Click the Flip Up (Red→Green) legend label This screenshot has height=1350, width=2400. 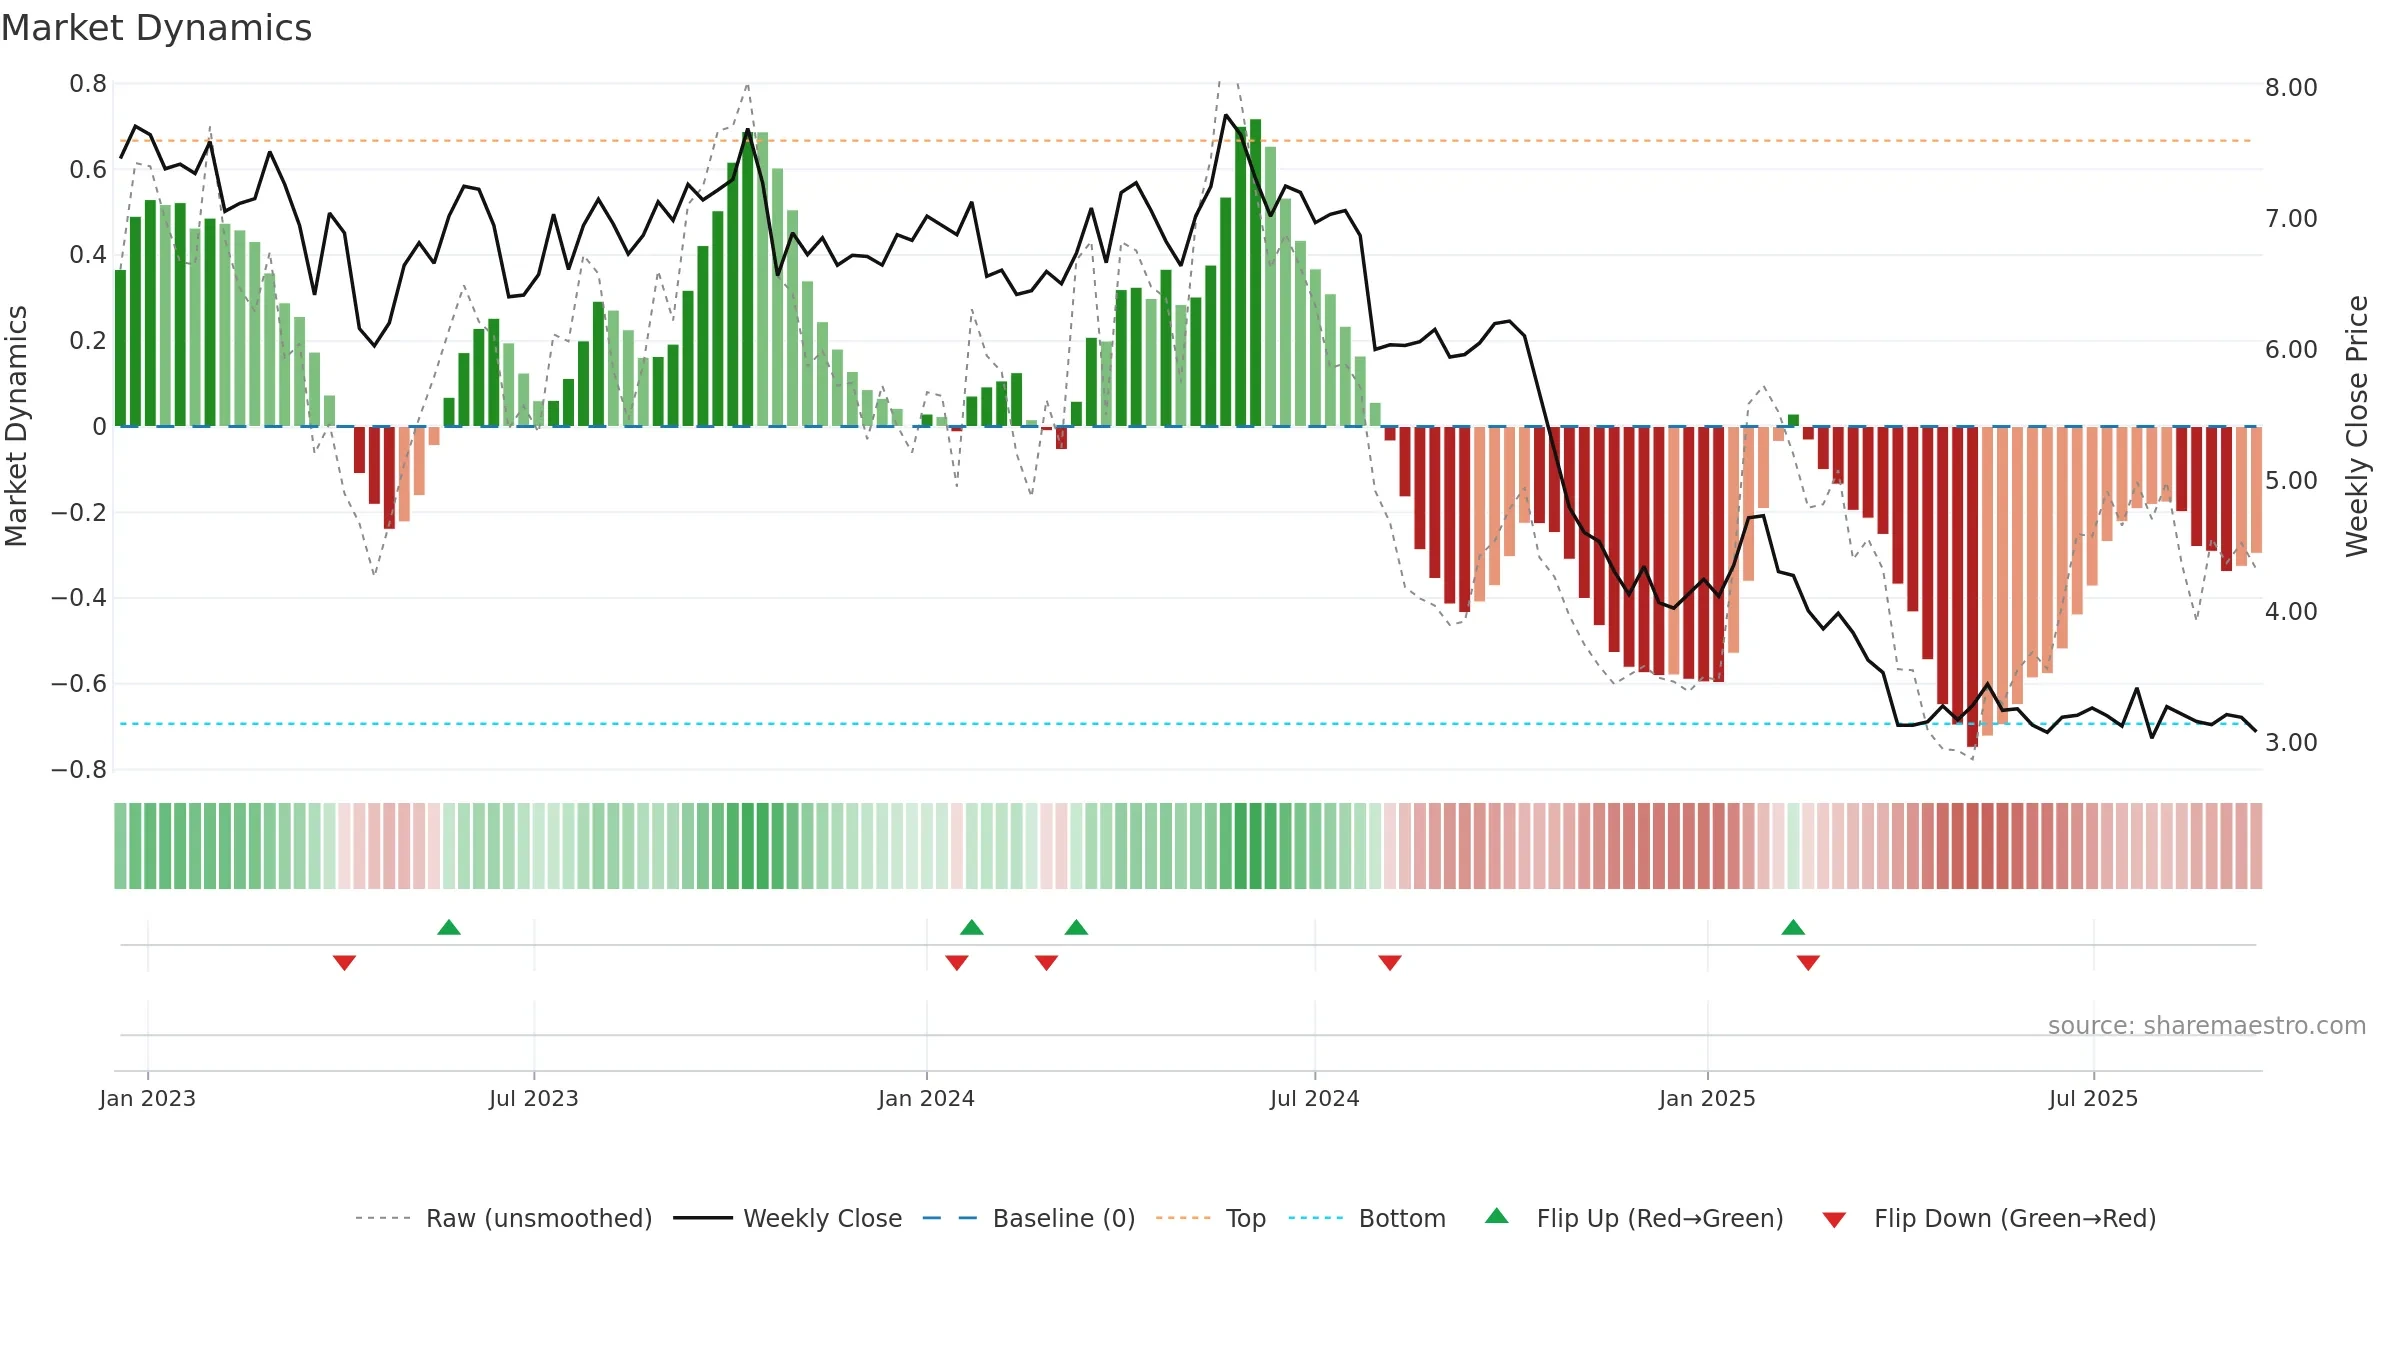[x=1660, y=1218]
